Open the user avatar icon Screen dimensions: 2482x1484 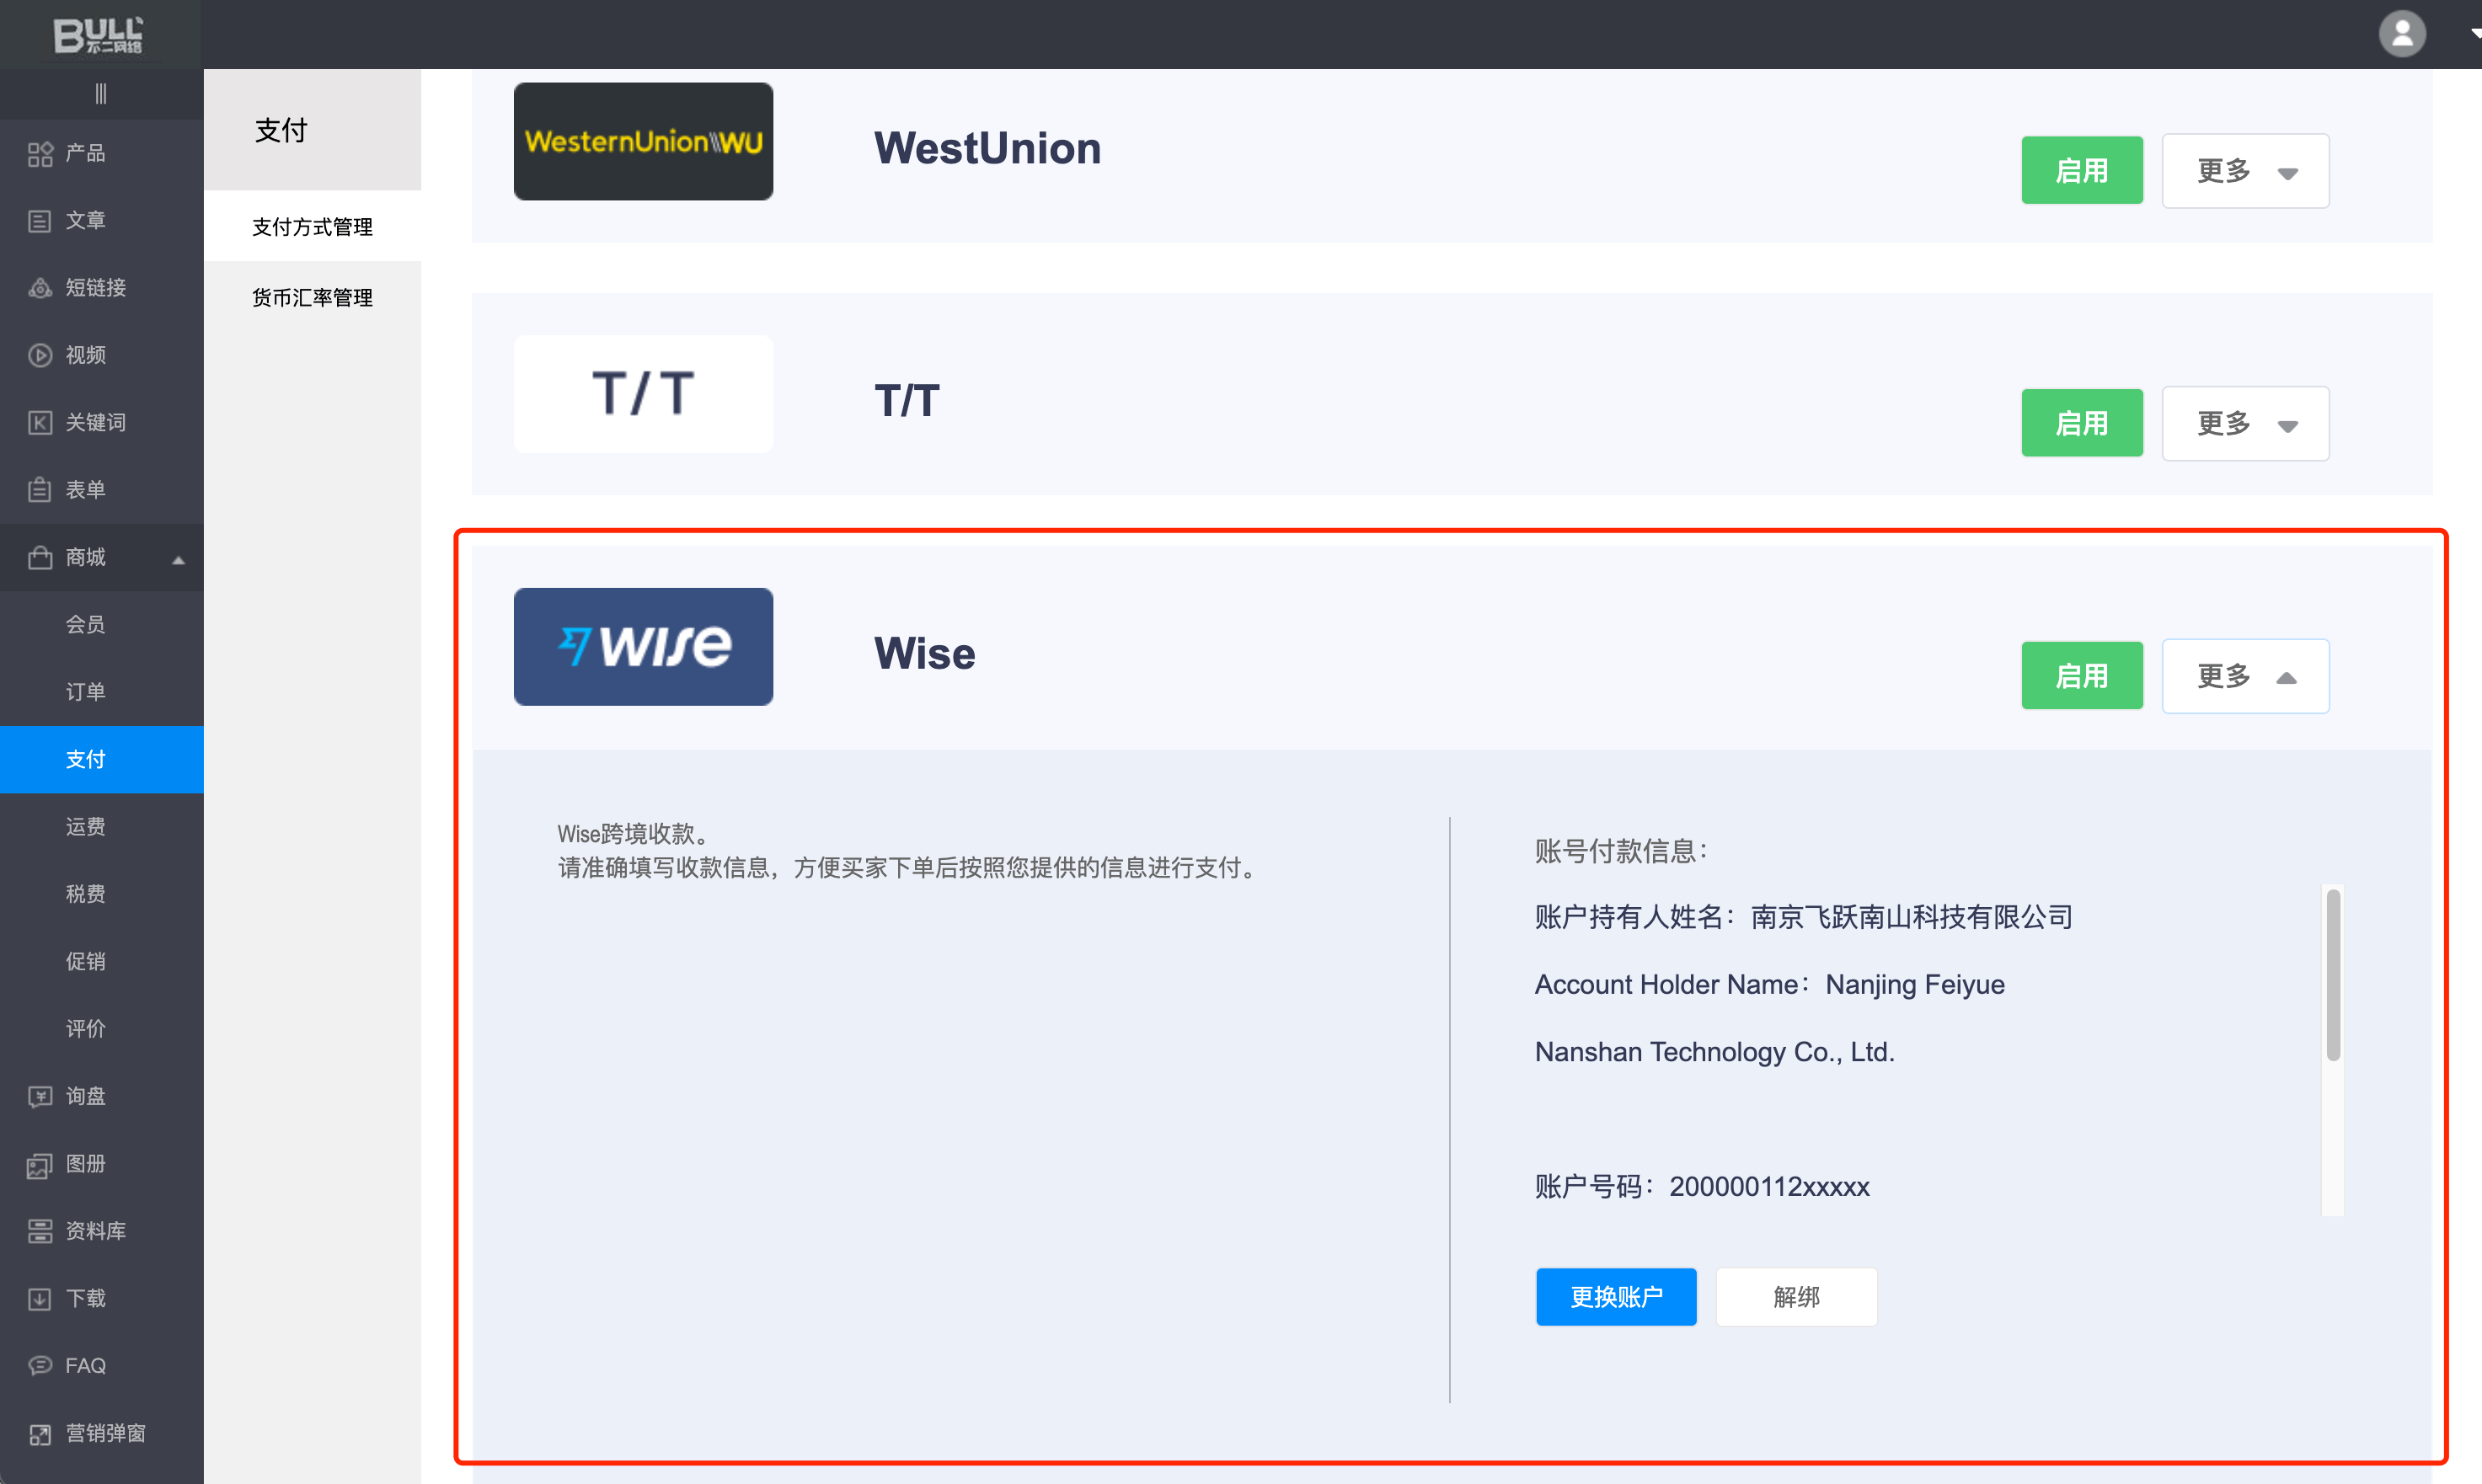click(2401, 34)
